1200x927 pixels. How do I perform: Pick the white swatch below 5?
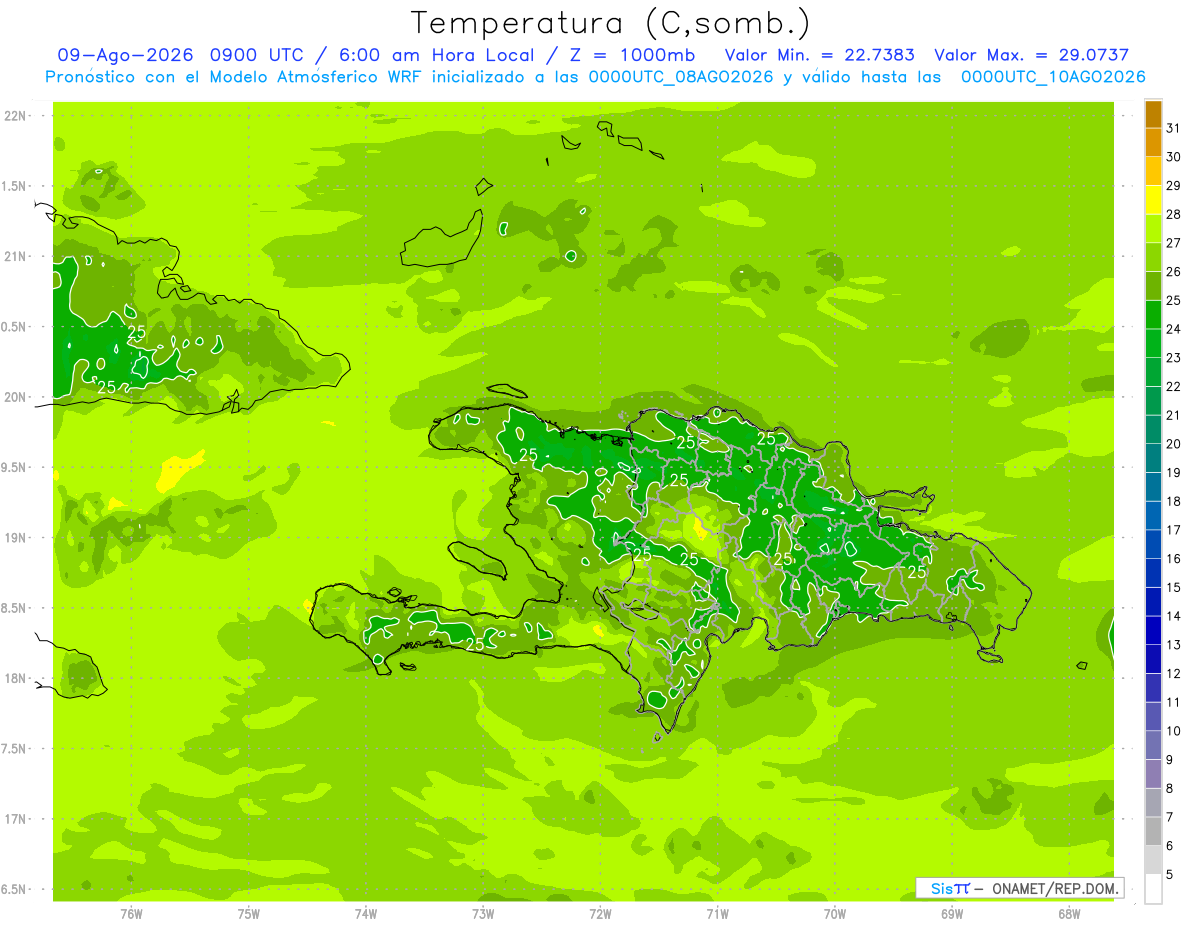[x=1153, y=889]
